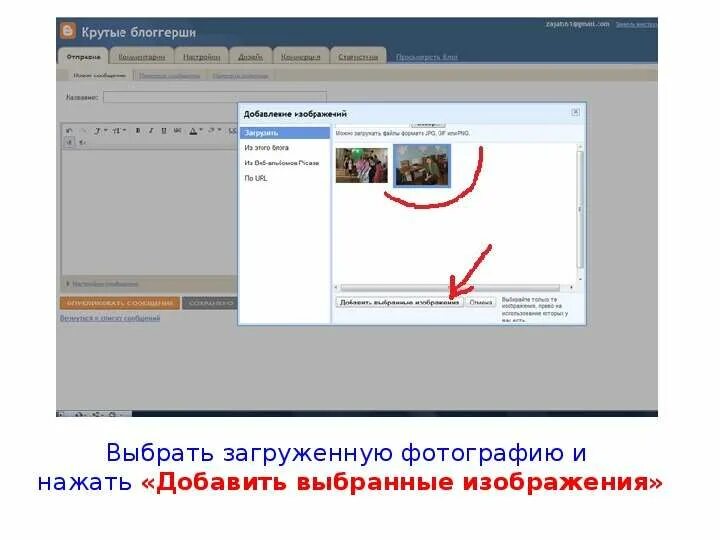Open the Комментарии tab
Image resolution: width=720 pixels, height=540 pixels.
(x=141, y=56)
